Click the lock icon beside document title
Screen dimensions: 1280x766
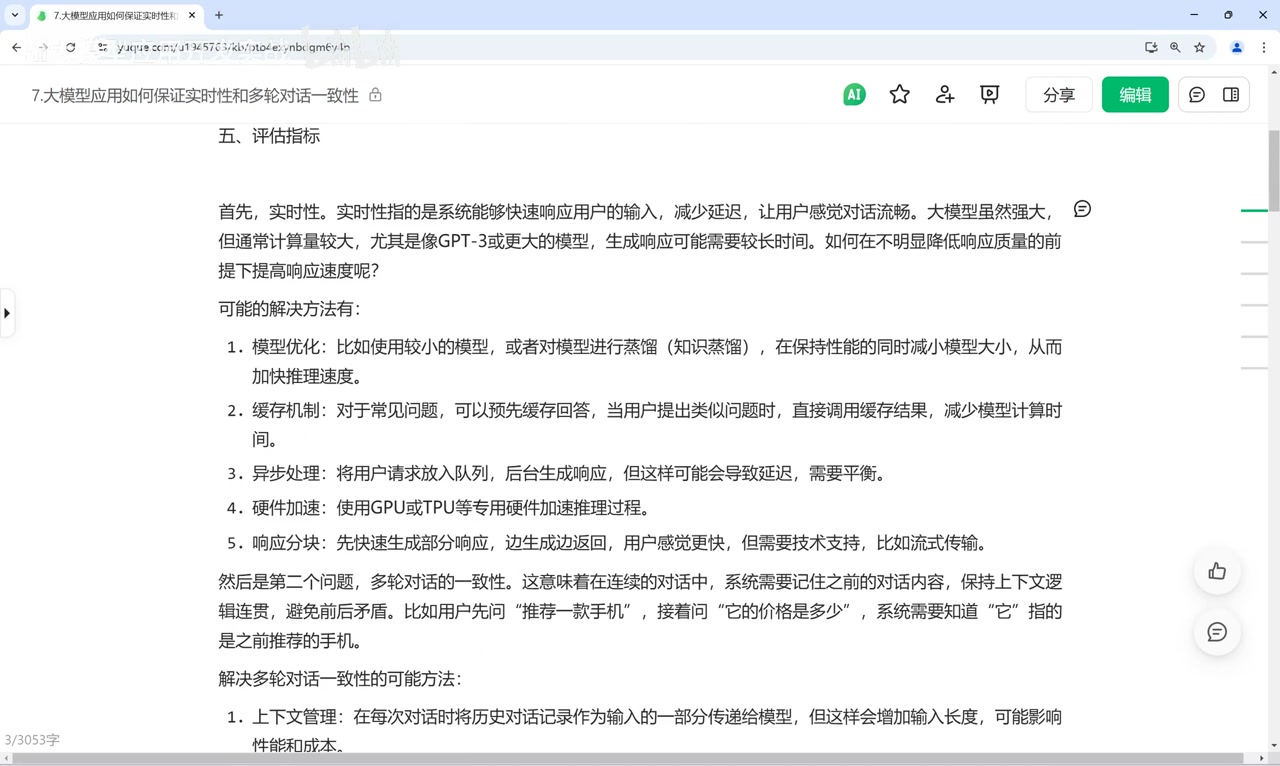tap(375, 95)
